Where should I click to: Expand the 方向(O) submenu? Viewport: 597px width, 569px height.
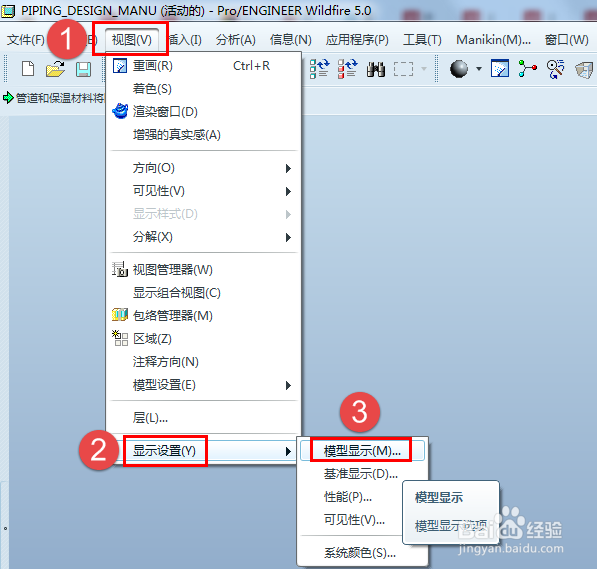203,168
